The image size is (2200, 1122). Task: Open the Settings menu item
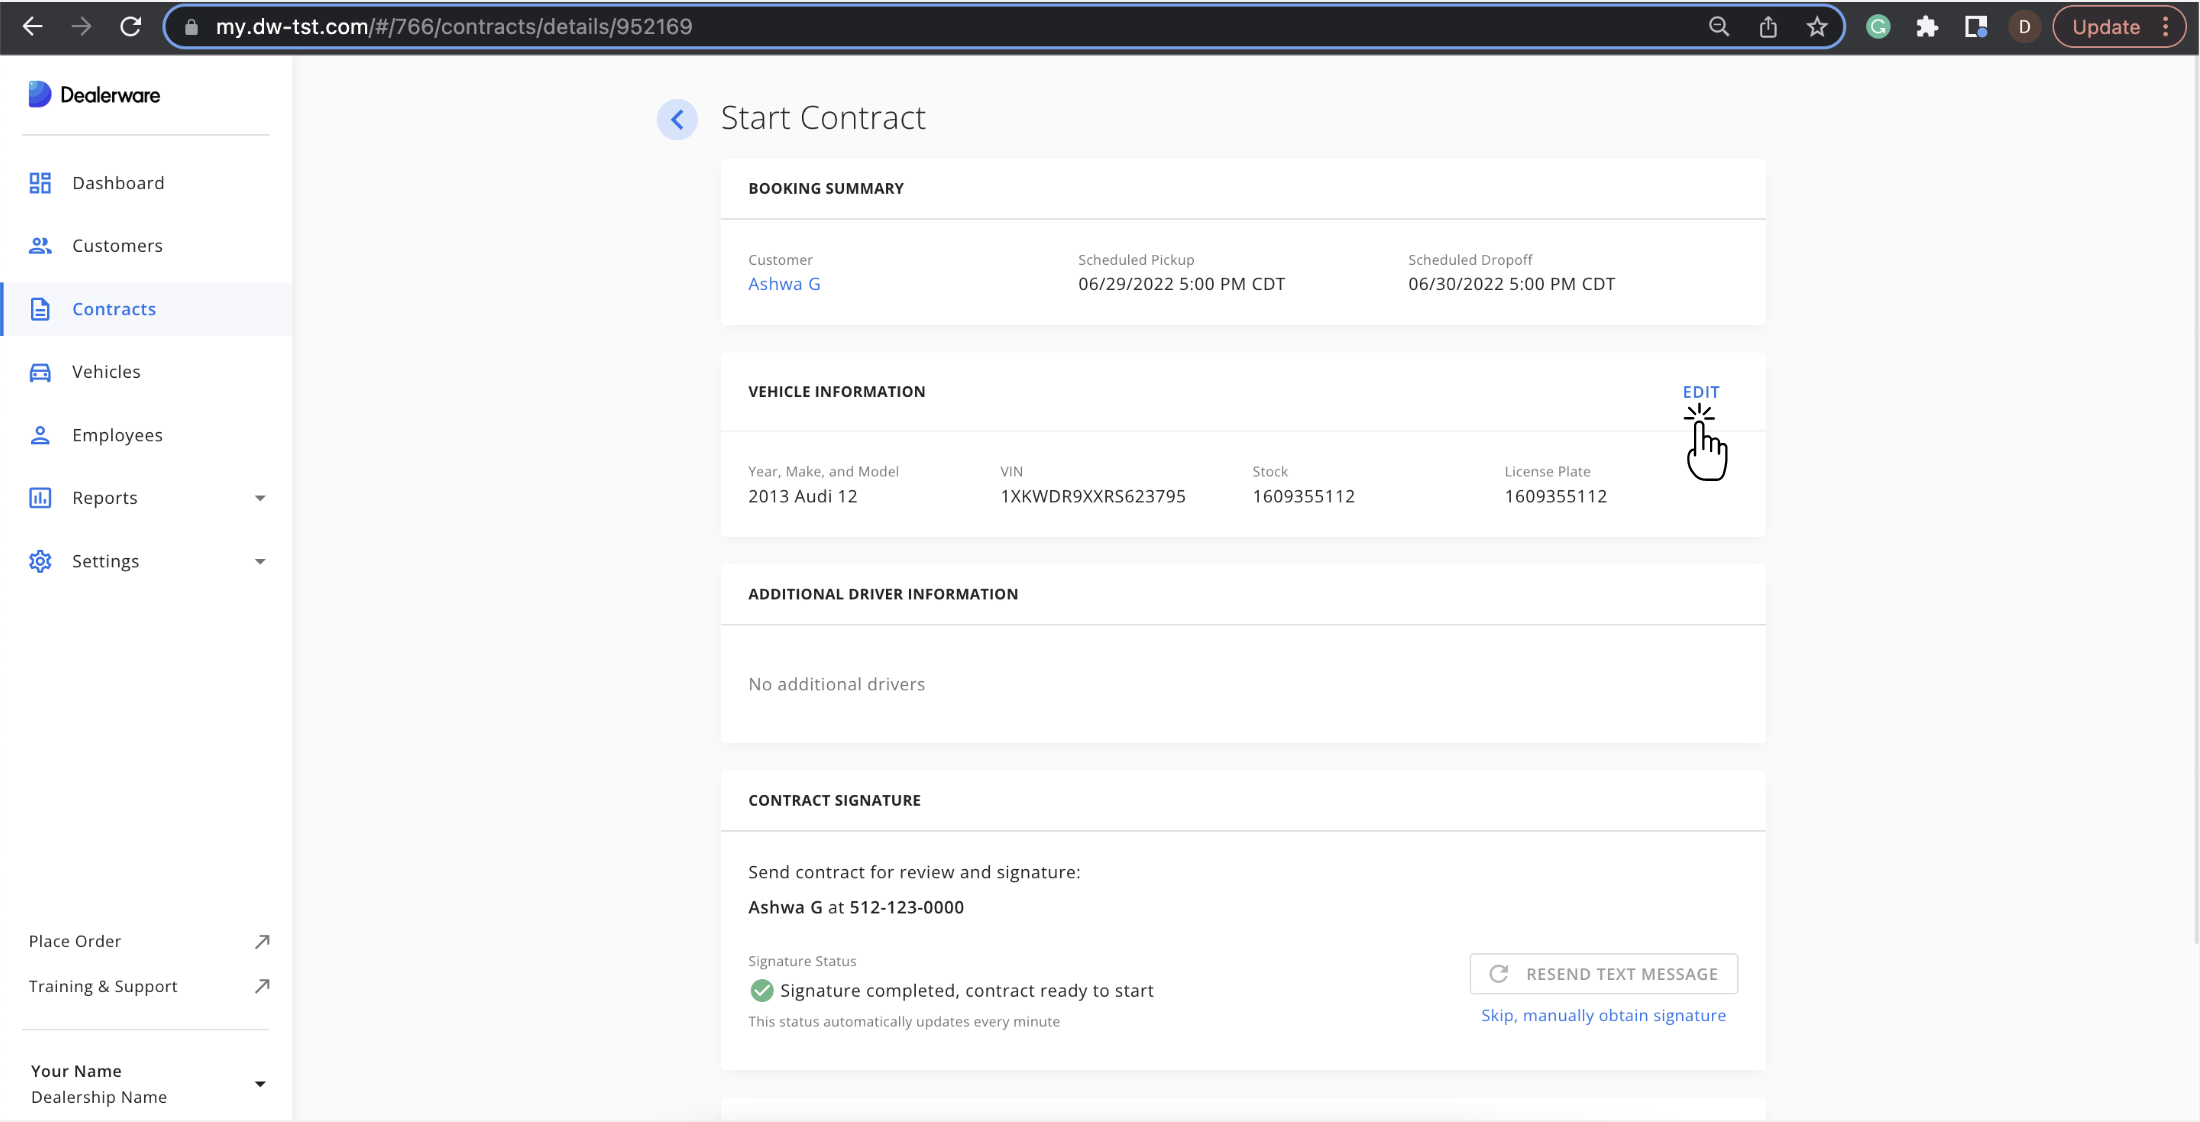coord(146,561)
